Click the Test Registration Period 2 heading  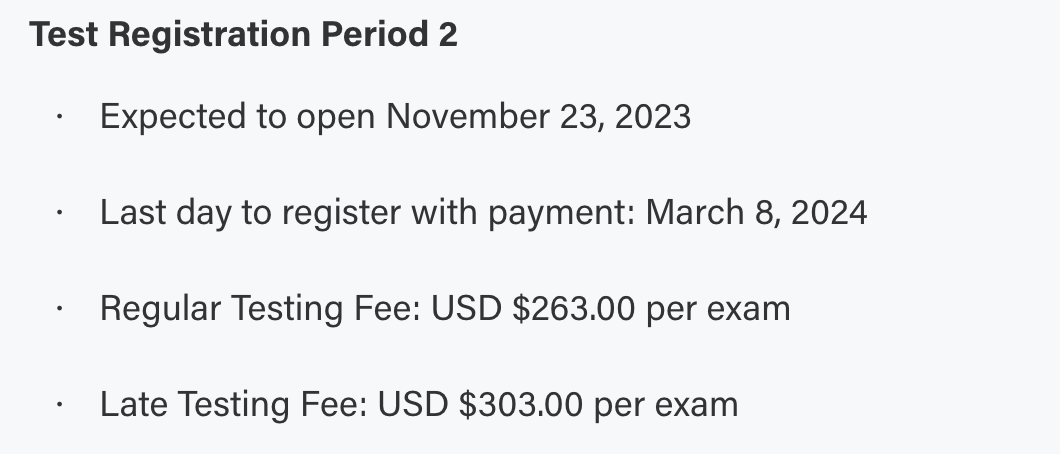pos(243,35)
